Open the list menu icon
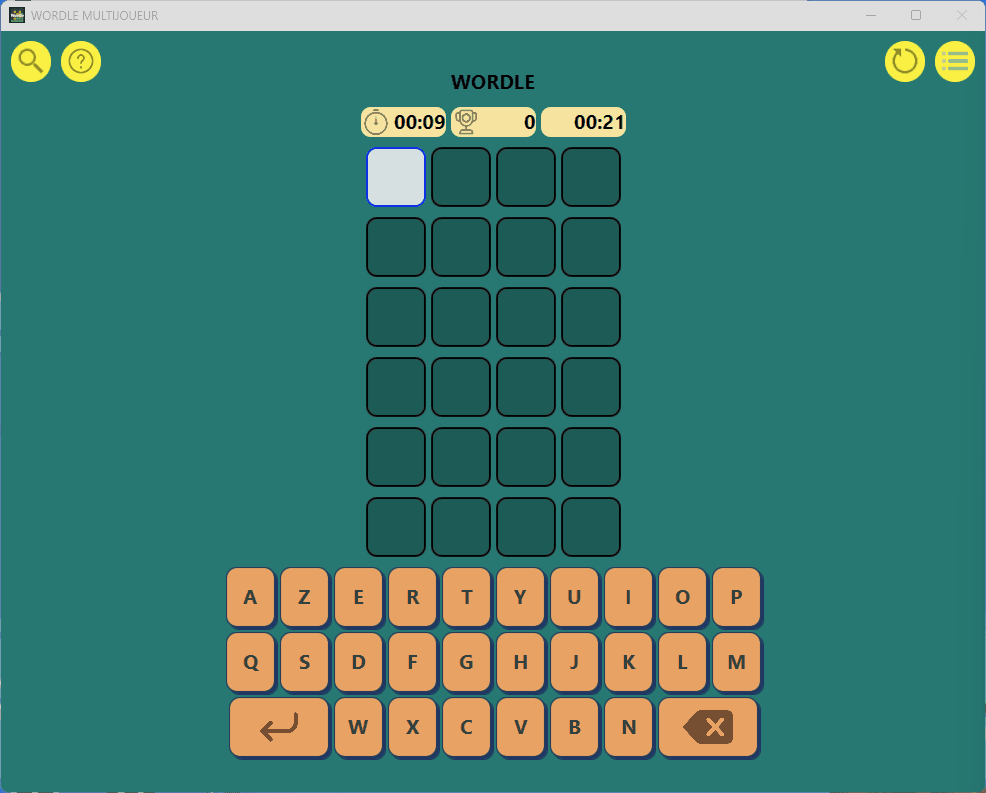Image resolution: width=986 pixels, height=793 pixels. tap(955, 62)
